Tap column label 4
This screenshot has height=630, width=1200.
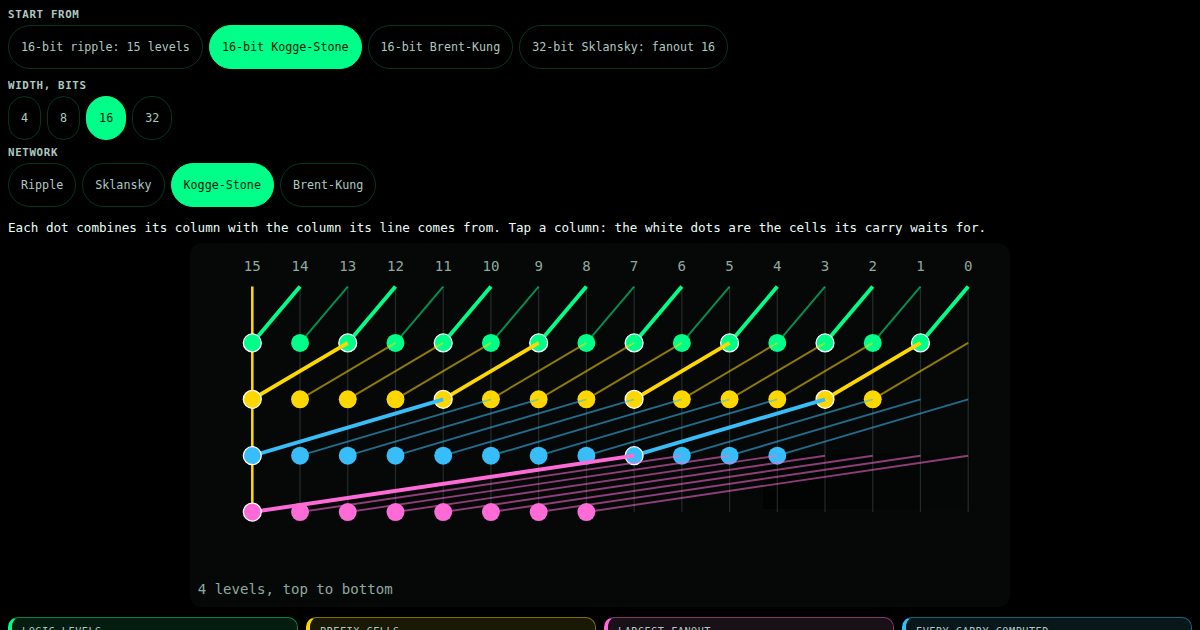pos(777,266)
